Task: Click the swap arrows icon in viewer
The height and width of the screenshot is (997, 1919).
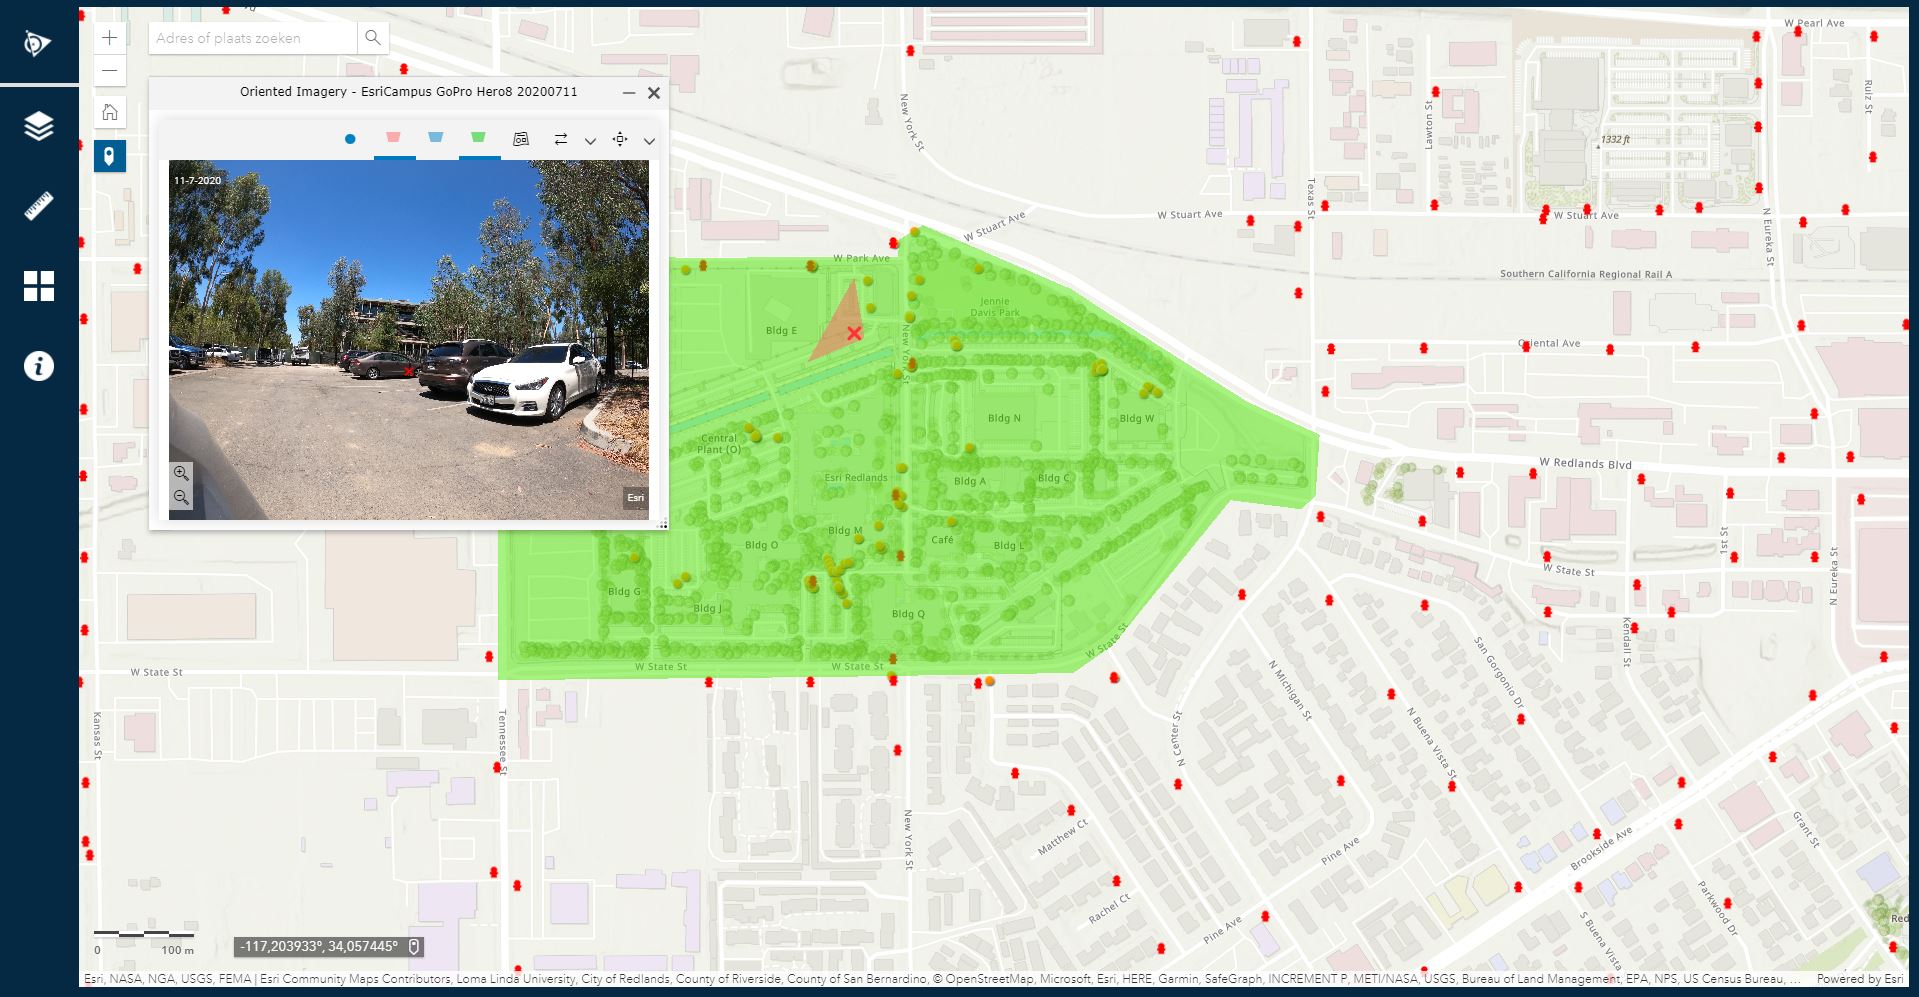Action: 561,139
